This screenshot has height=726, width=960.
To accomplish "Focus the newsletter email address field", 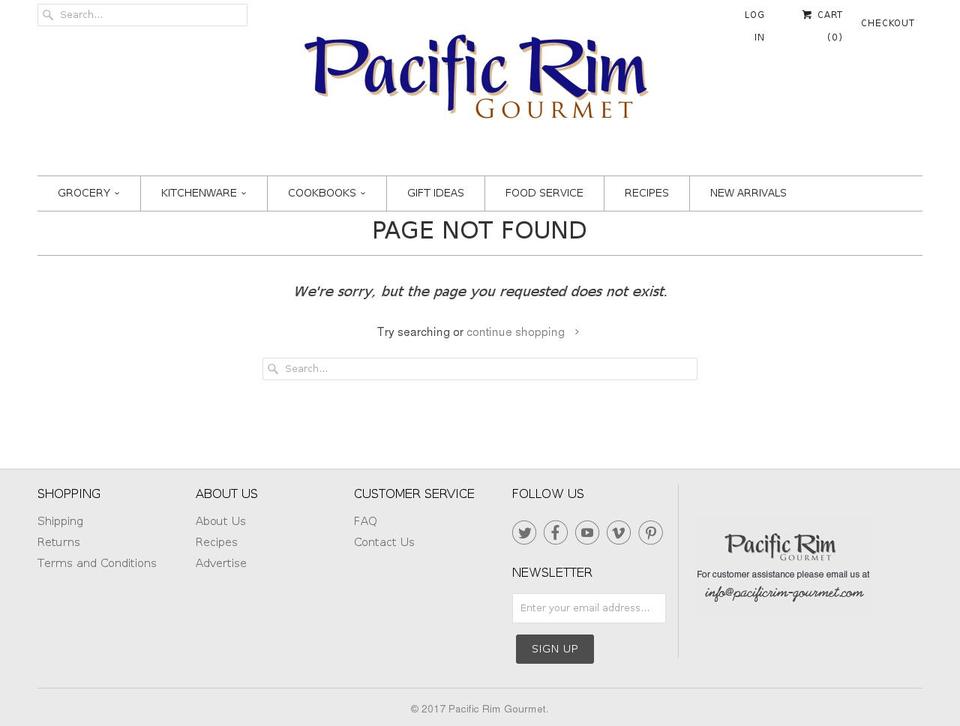I will (x=589, y=608).
